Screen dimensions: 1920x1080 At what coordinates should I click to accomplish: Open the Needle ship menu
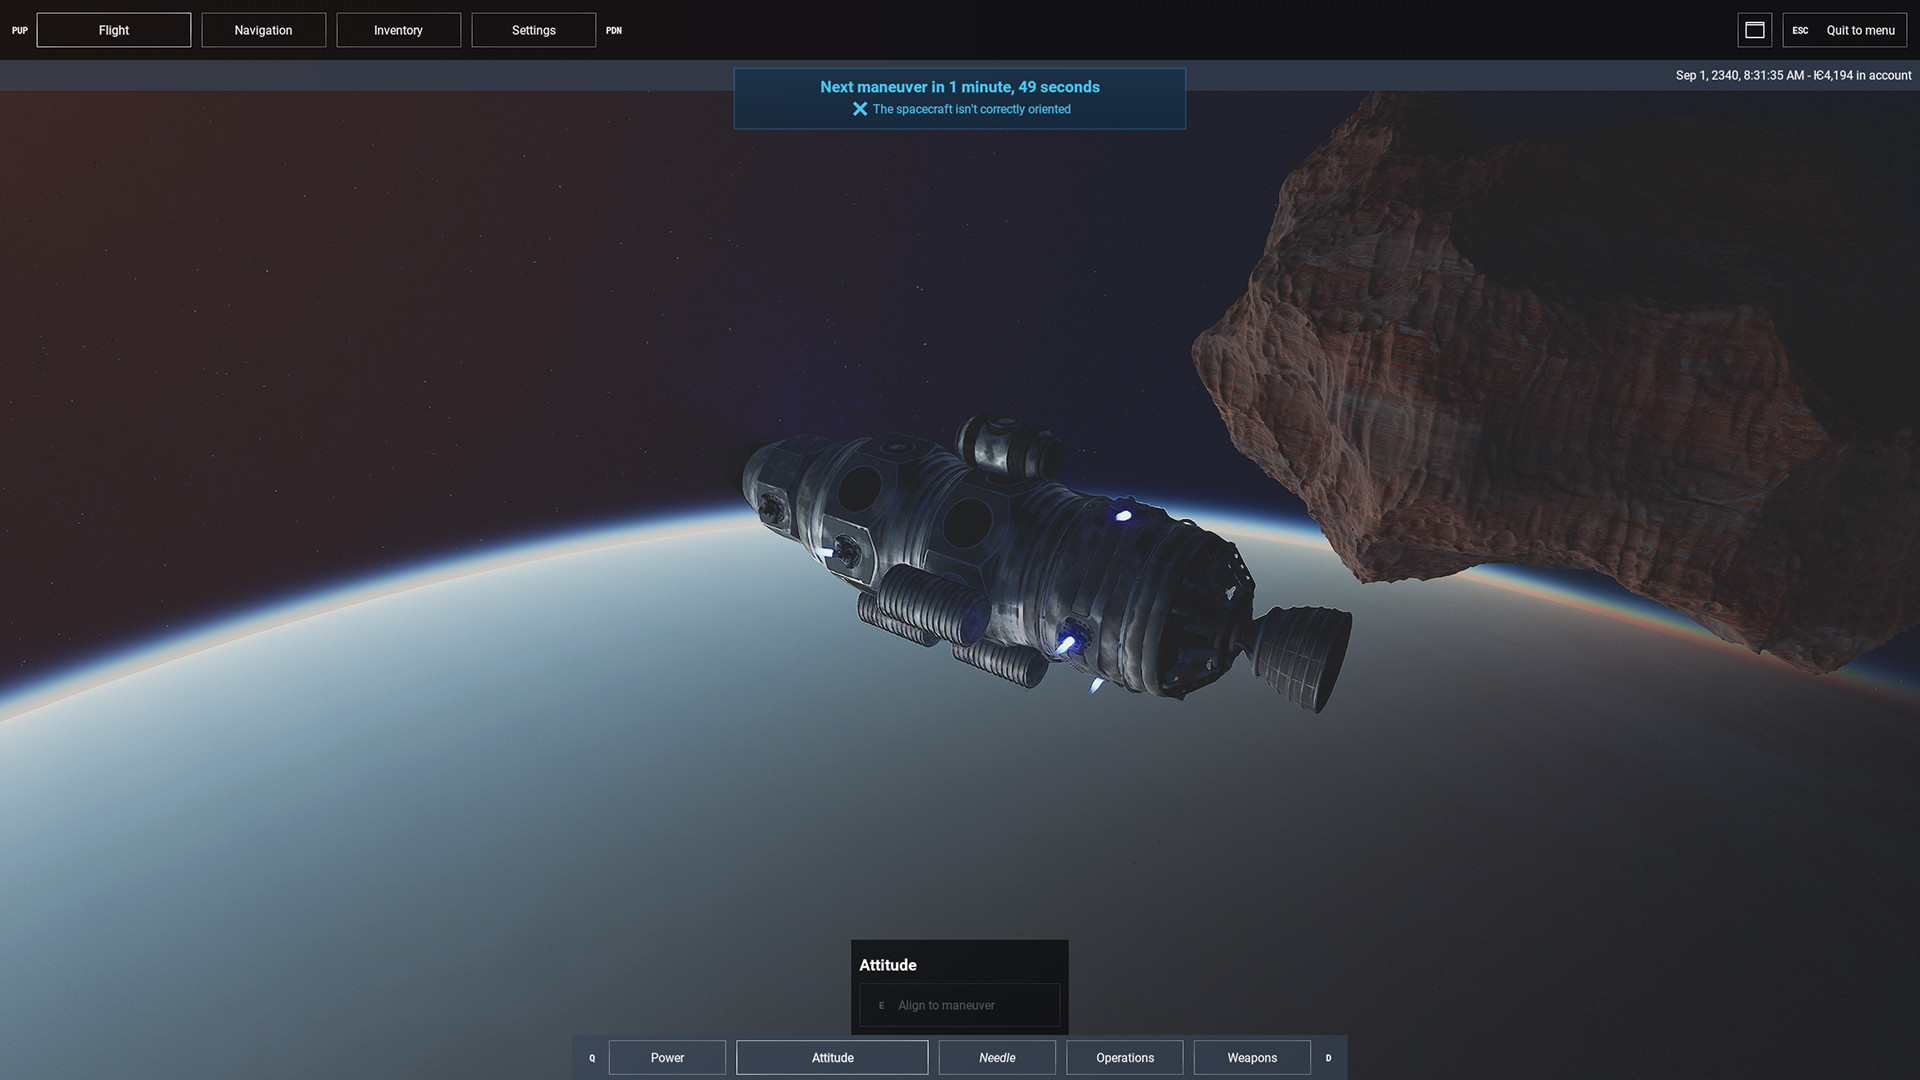[997, 1058]
